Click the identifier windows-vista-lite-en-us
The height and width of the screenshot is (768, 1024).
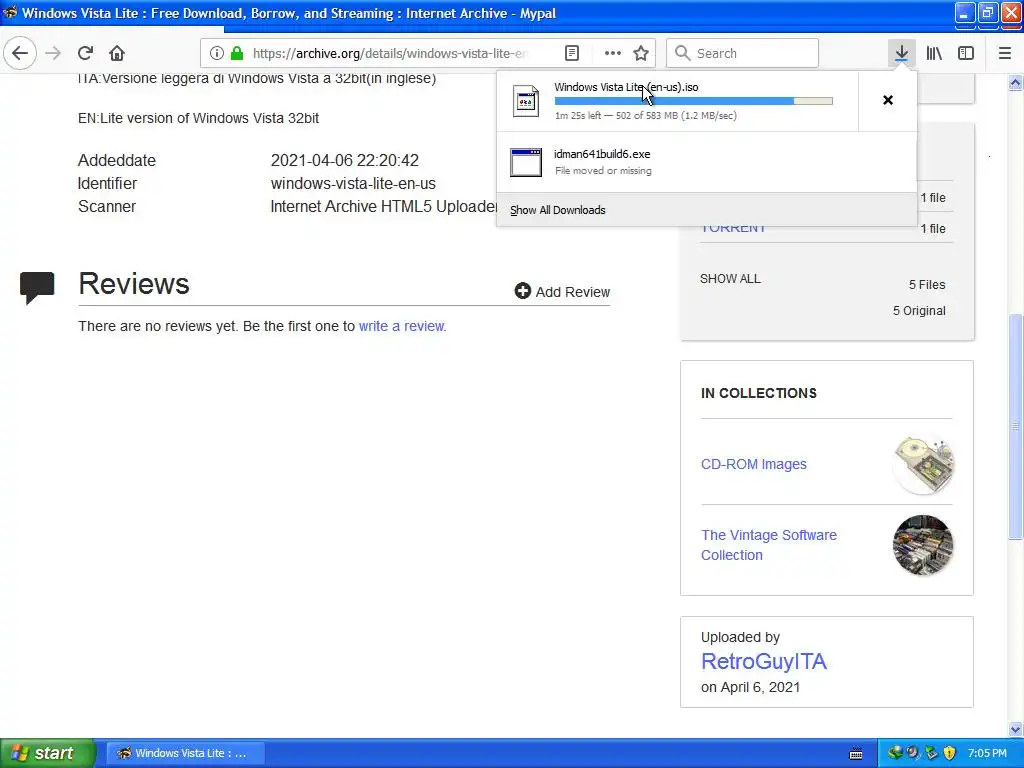pyautogui.click(x=353, y=184)
